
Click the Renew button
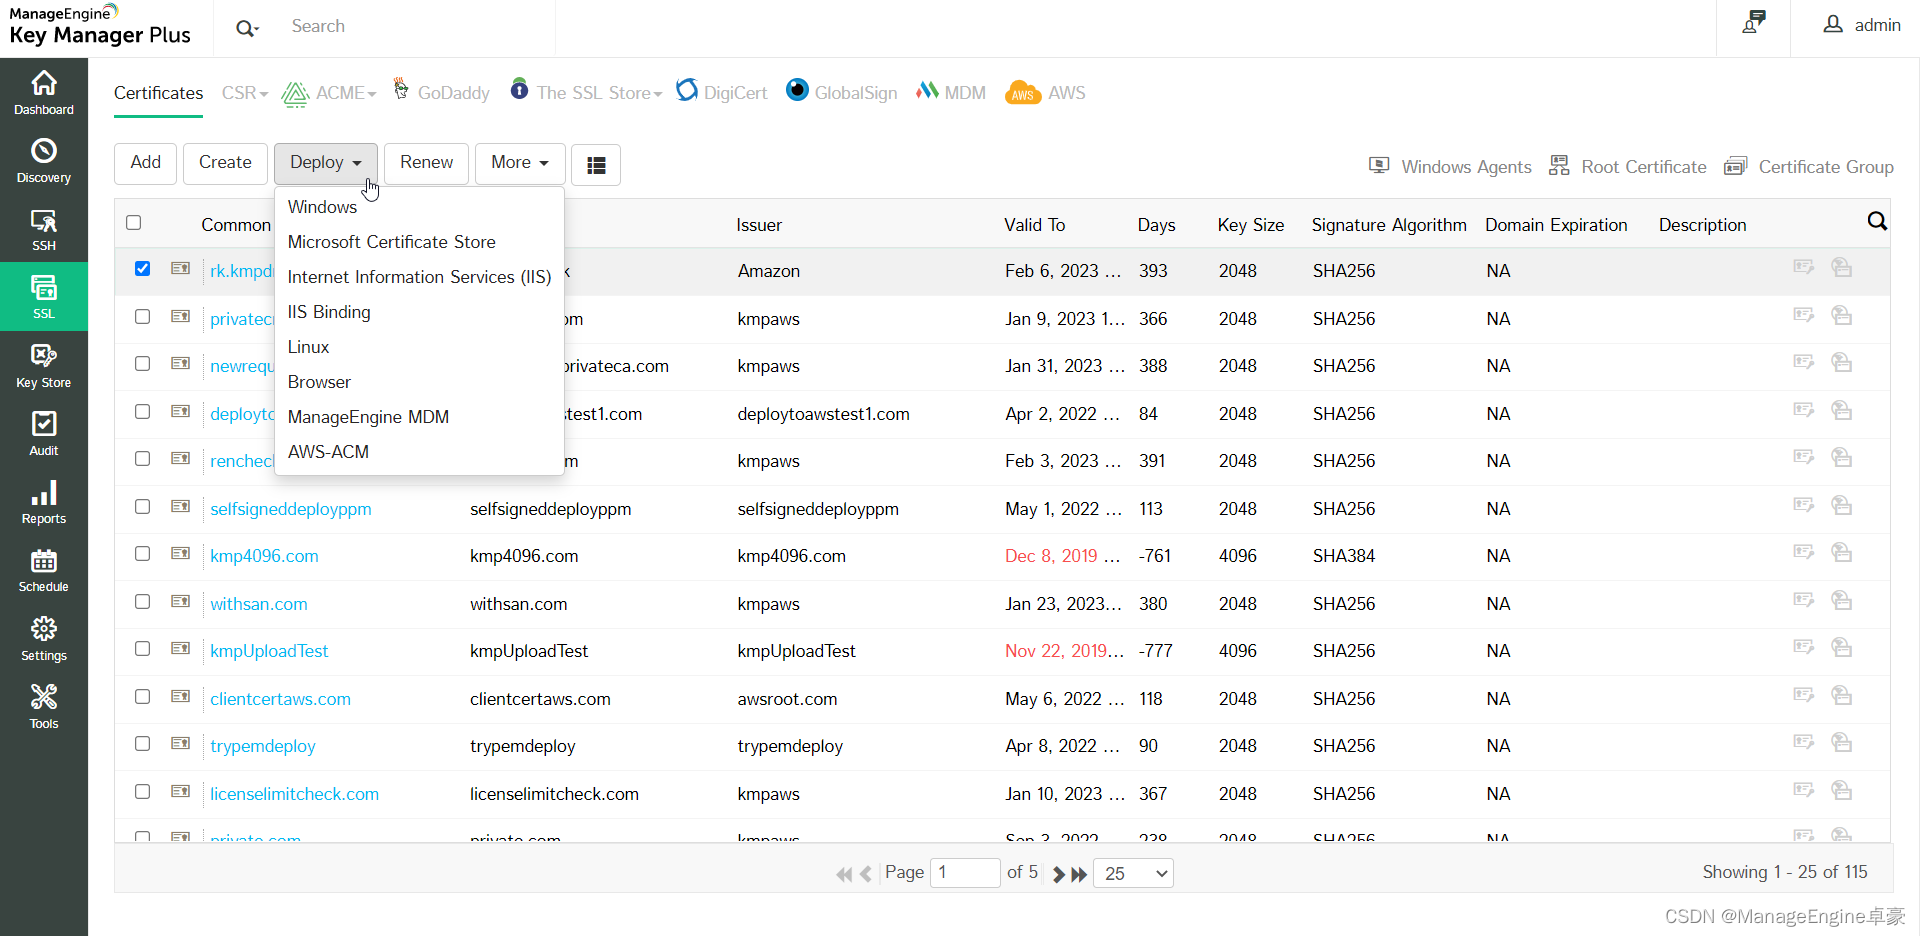point(427,163)
